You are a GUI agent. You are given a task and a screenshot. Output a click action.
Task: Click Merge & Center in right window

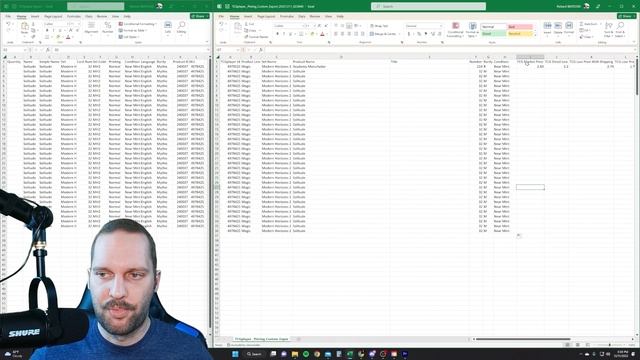click(x=383, y=34)
